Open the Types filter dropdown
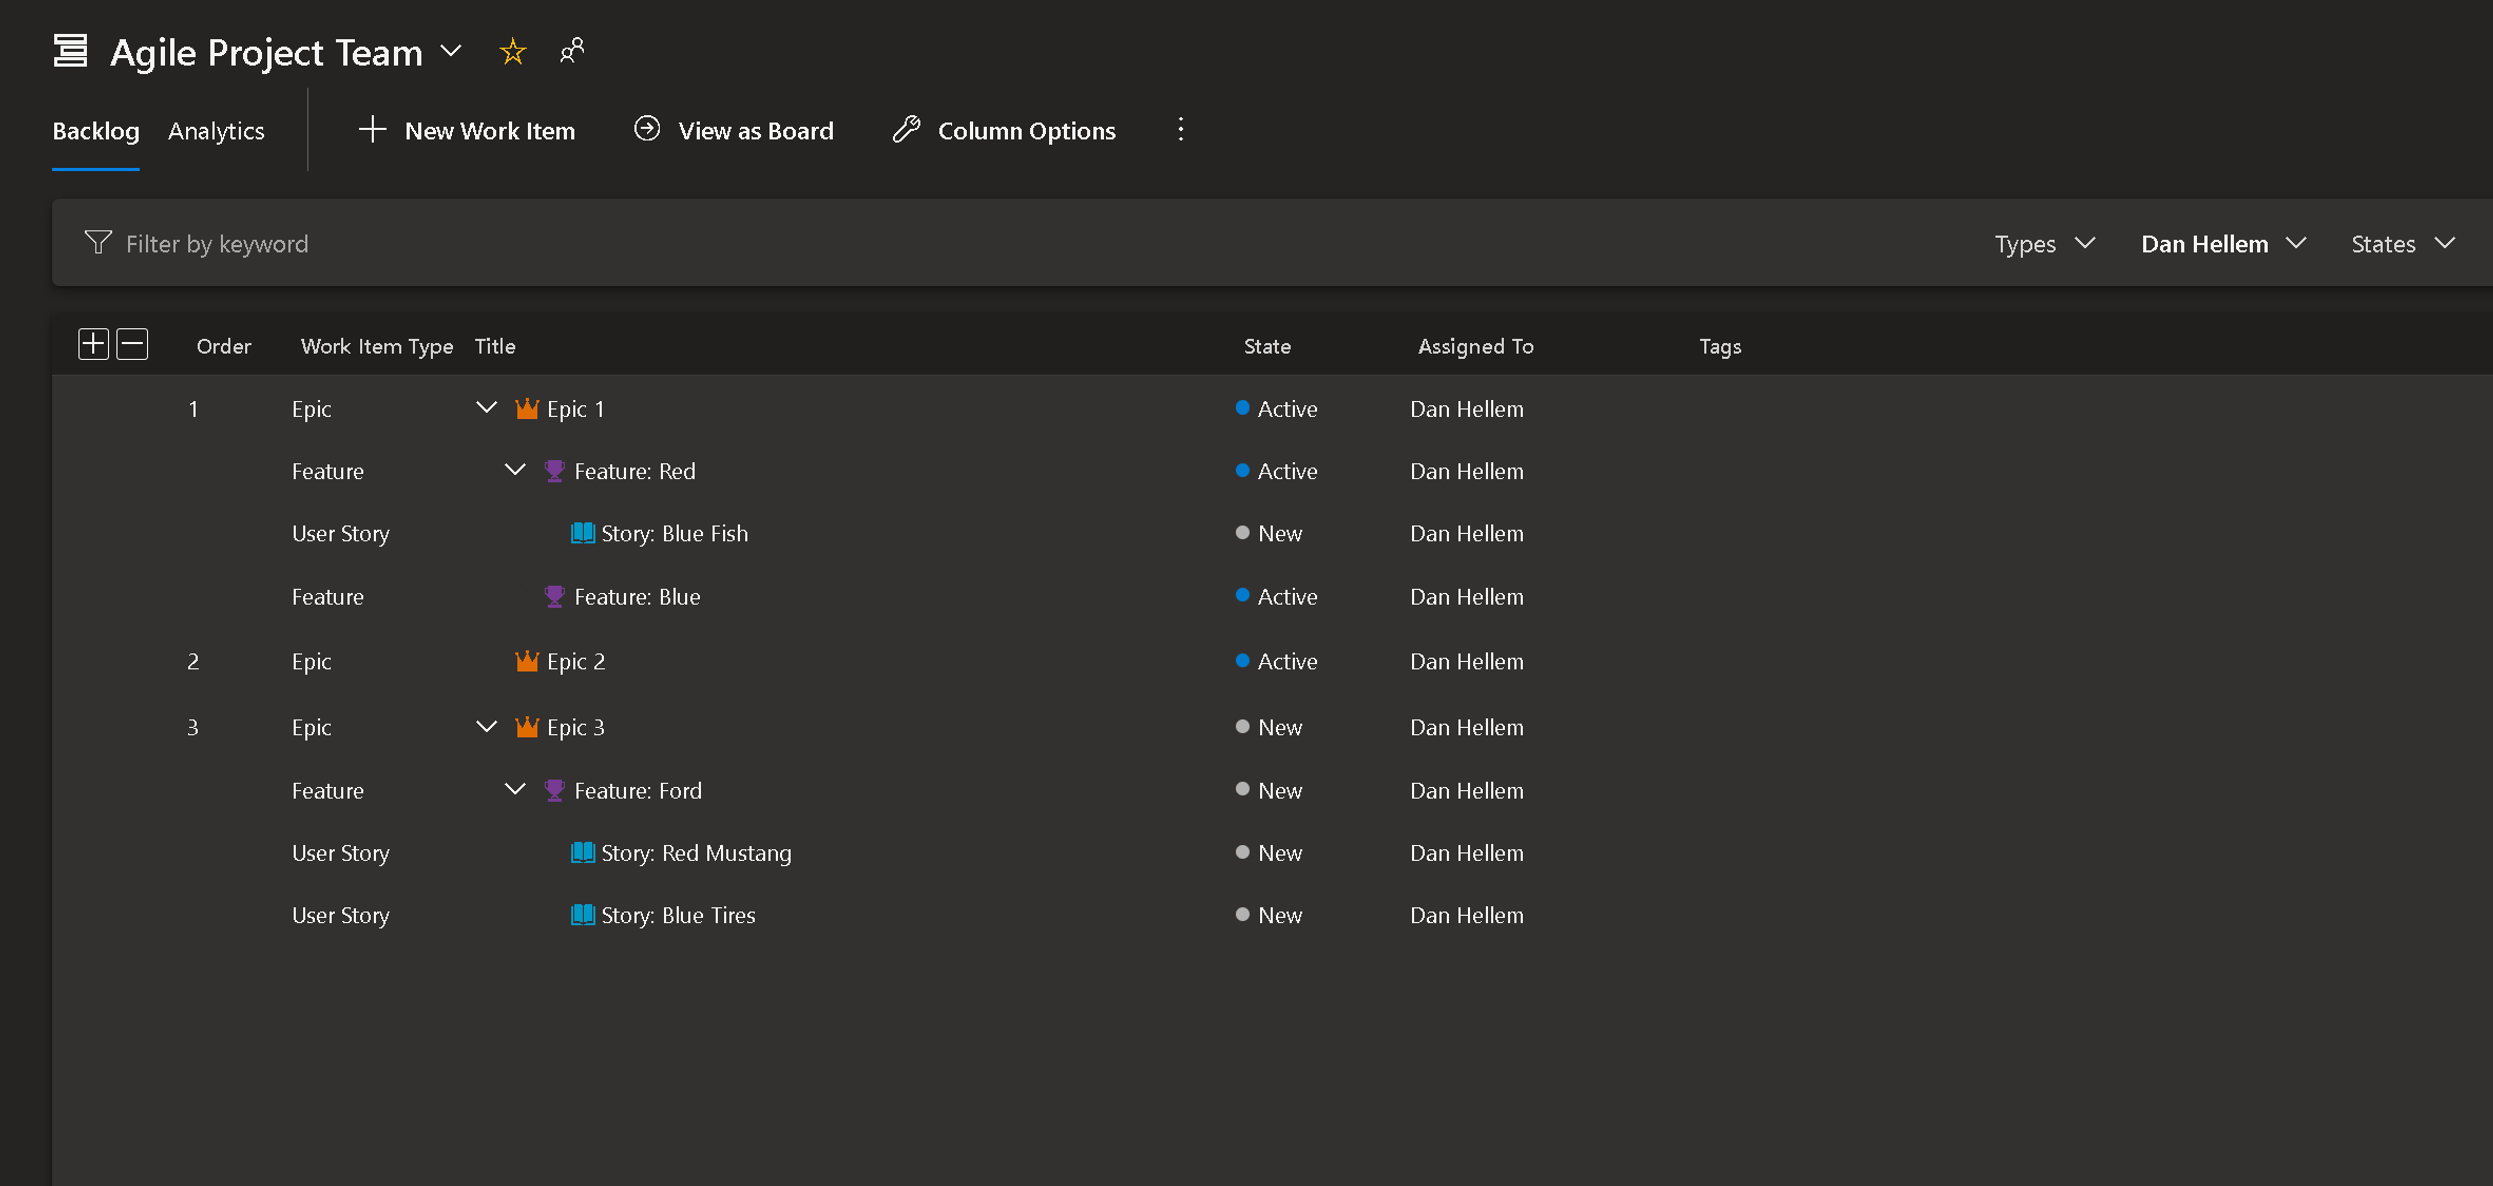 tap(2045, 244)
